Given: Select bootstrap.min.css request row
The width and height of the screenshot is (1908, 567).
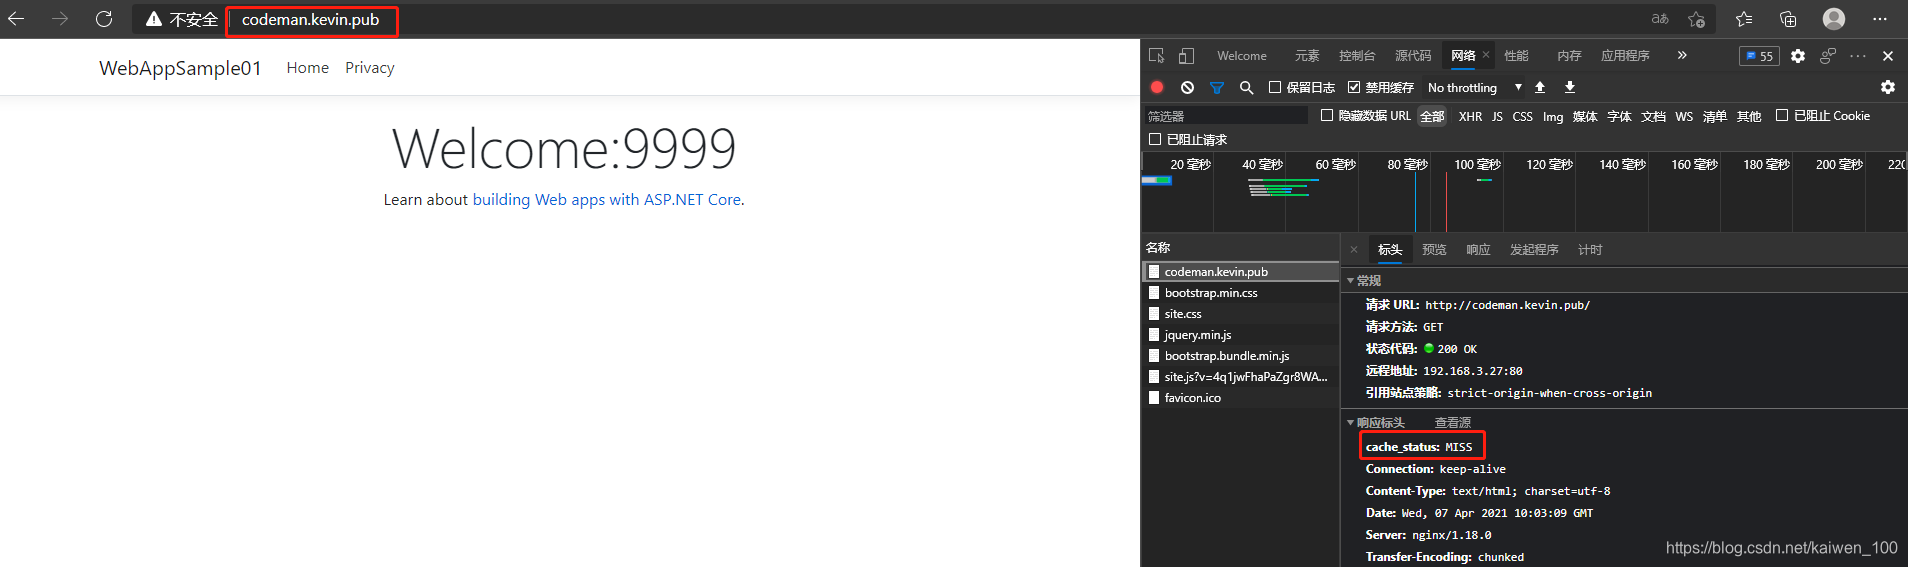Looking at the screenshot, I should tap(1240, 293).
